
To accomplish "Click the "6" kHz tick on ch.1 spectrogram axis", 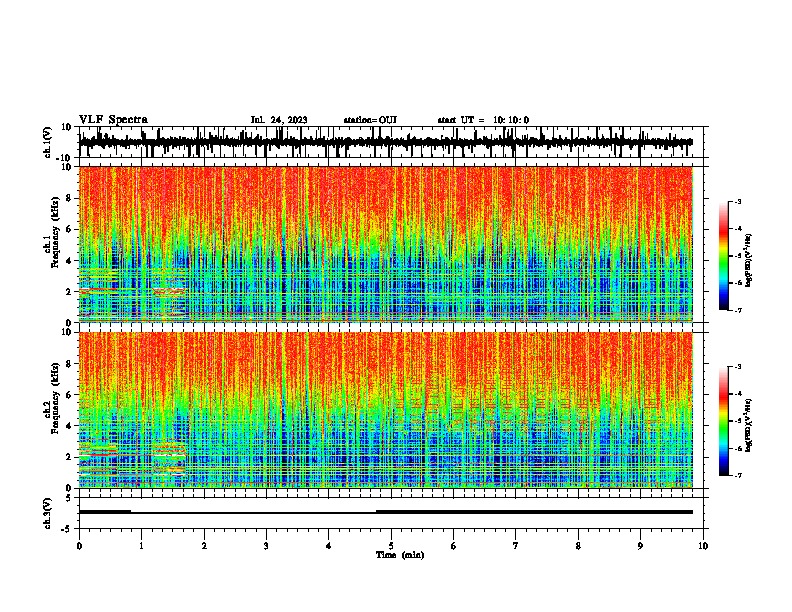I will pyautogui.click(x=69, y=229).
